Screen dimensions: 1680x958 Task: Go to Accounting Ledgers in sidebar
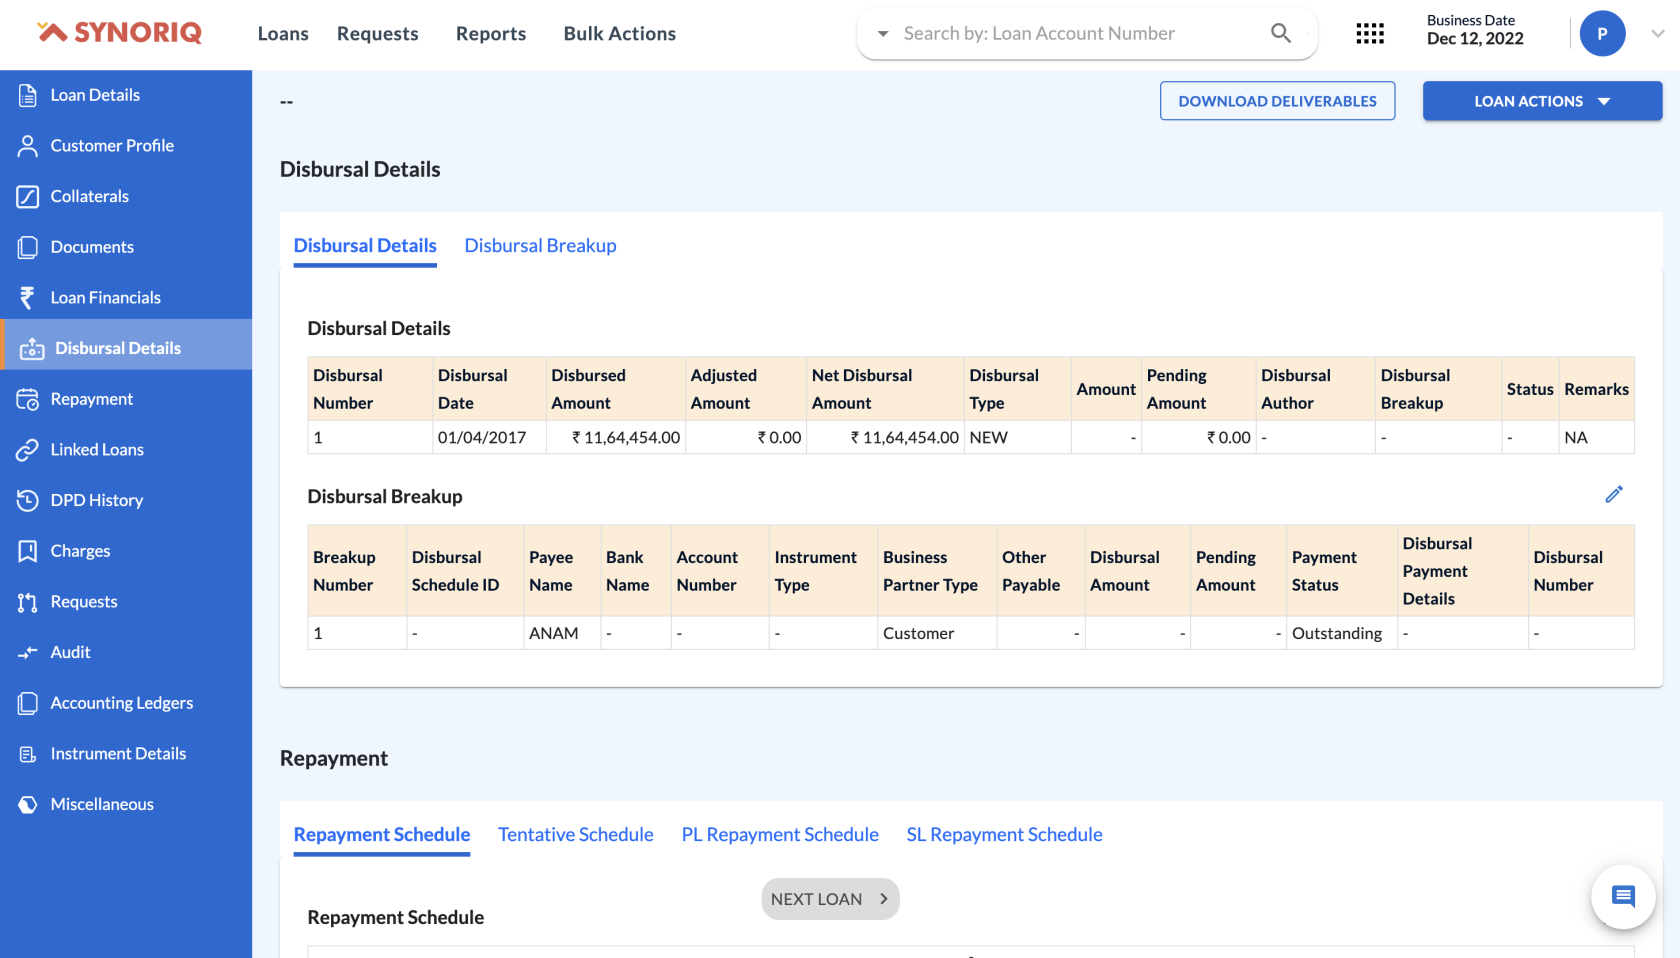click(122, 703)
